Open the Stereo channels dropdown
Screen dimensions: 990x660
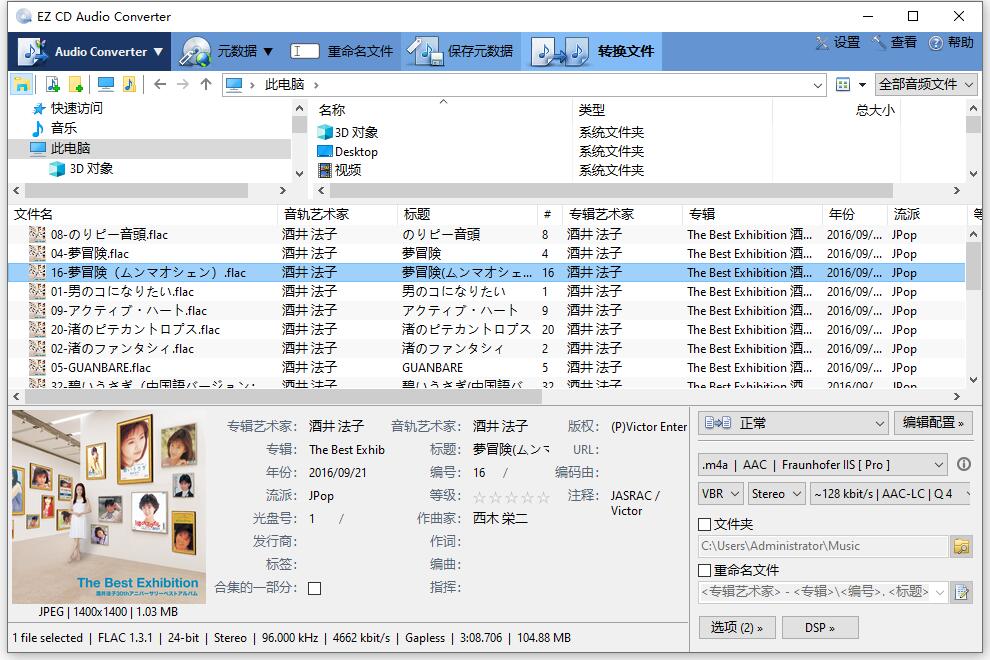click(777, 493)
